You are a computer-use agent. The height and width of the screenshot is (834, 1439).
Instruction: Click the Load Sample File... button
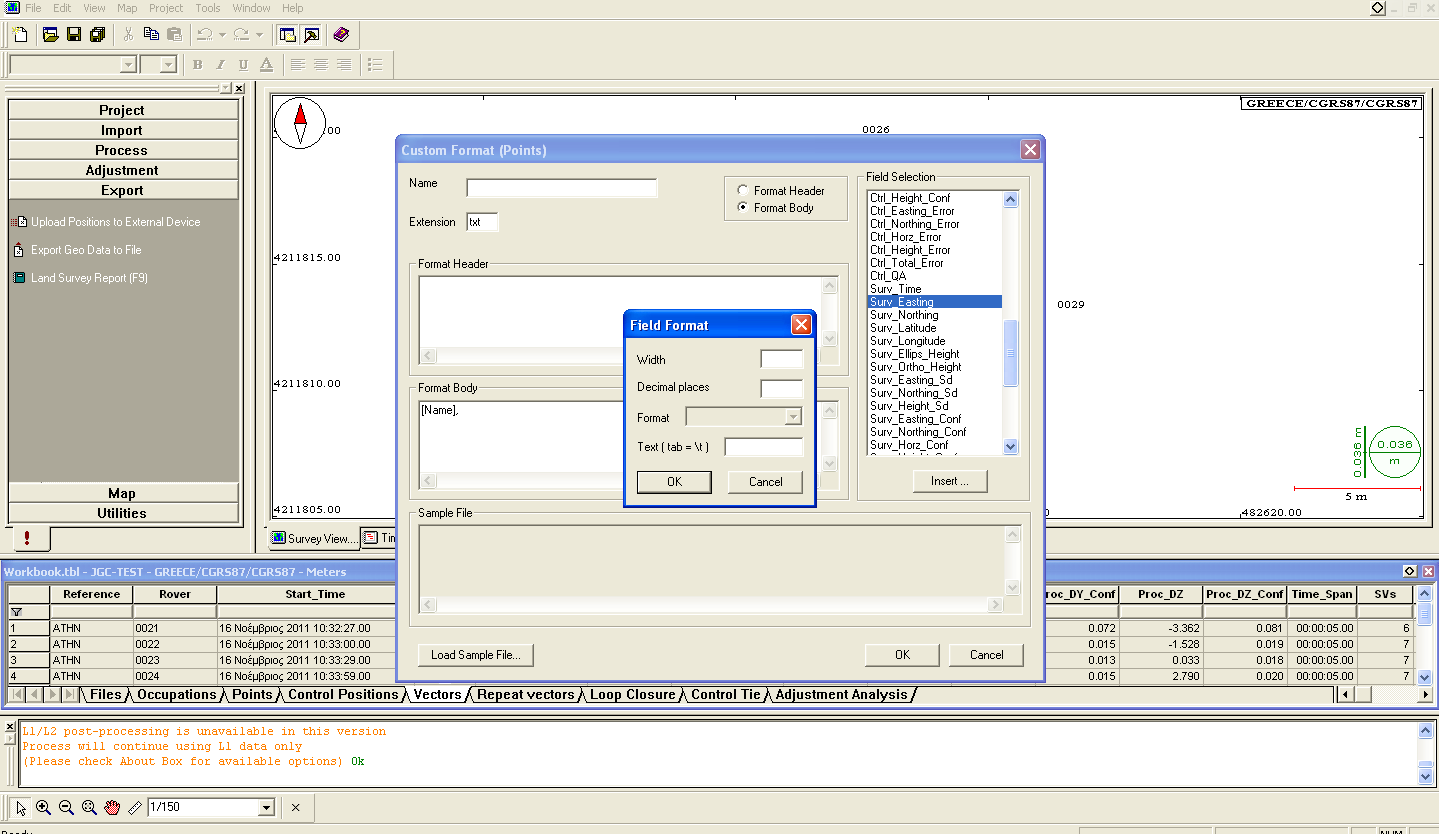[x=476, y=655]
